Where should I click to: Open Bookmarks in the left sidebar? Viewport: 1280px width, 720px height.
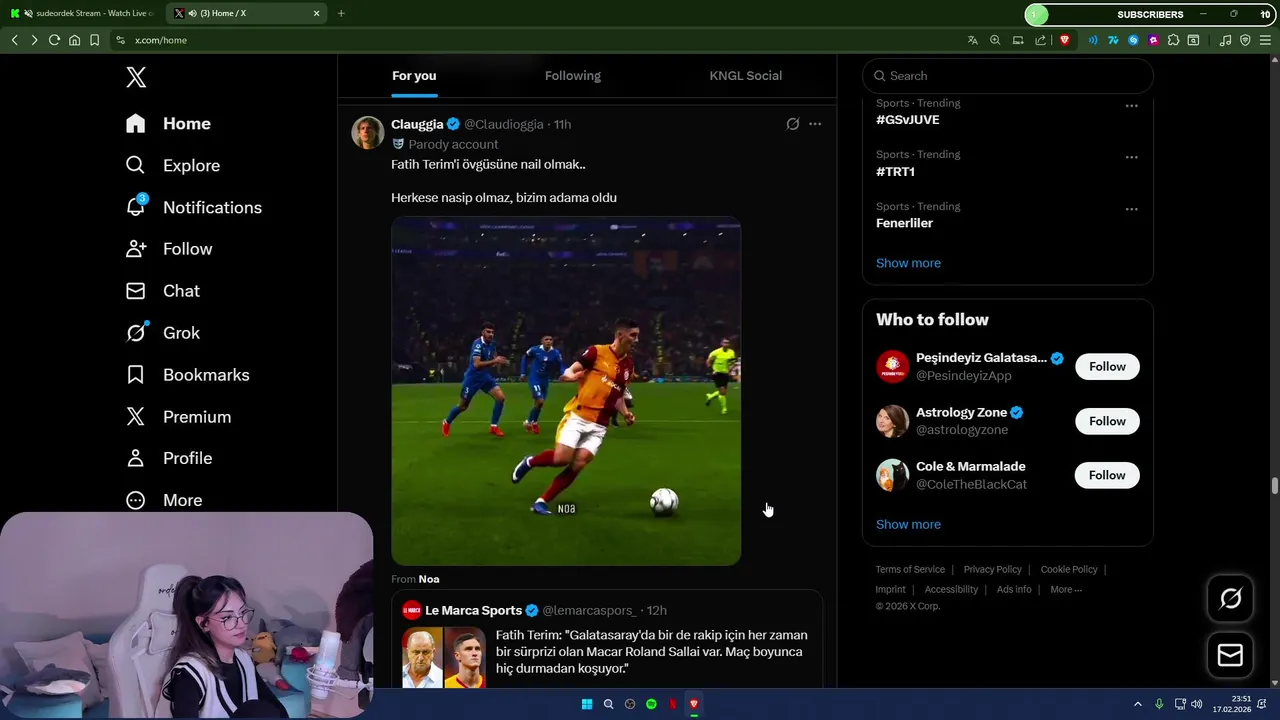point(187,375)
